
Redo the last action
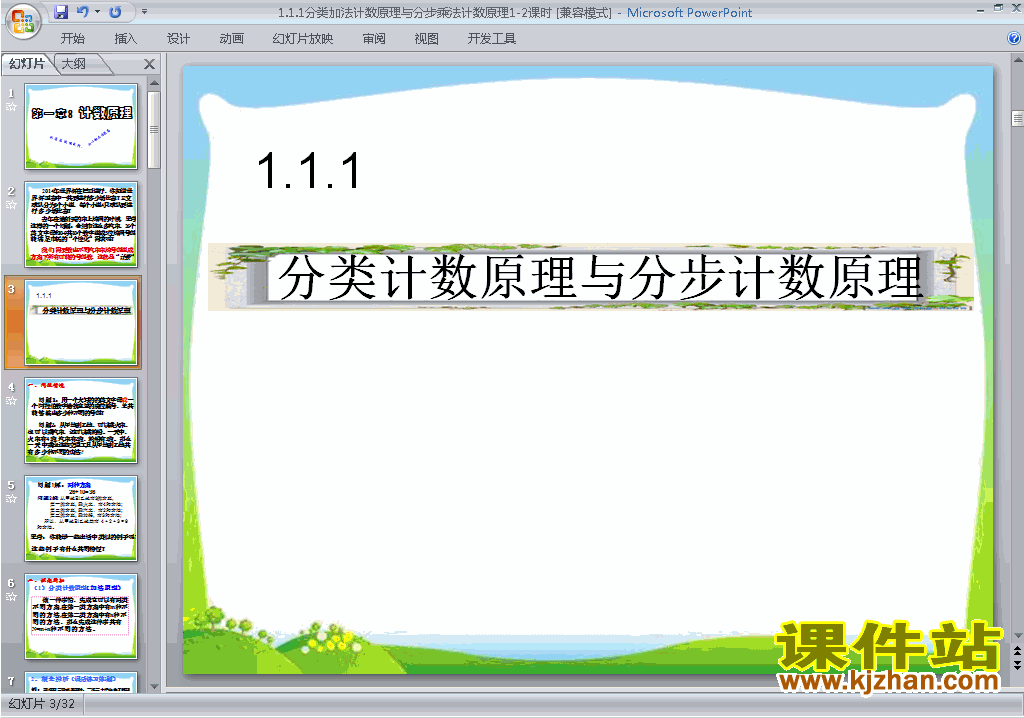pyautogui.click(x=116, y=12)
